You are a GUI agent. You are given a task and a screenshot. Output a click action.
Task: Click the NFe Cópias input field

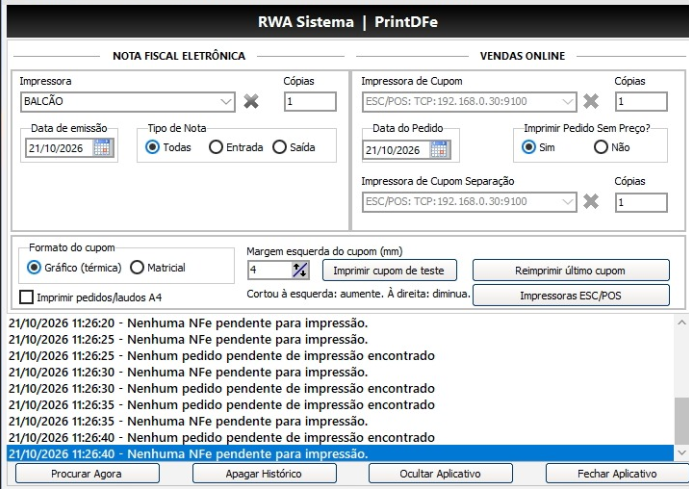pos(310,101)
